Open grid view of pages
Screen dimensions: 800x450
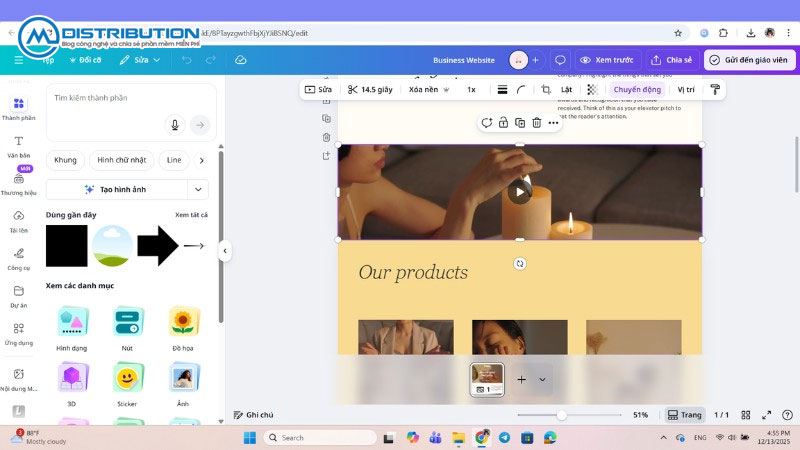(746, 415)
